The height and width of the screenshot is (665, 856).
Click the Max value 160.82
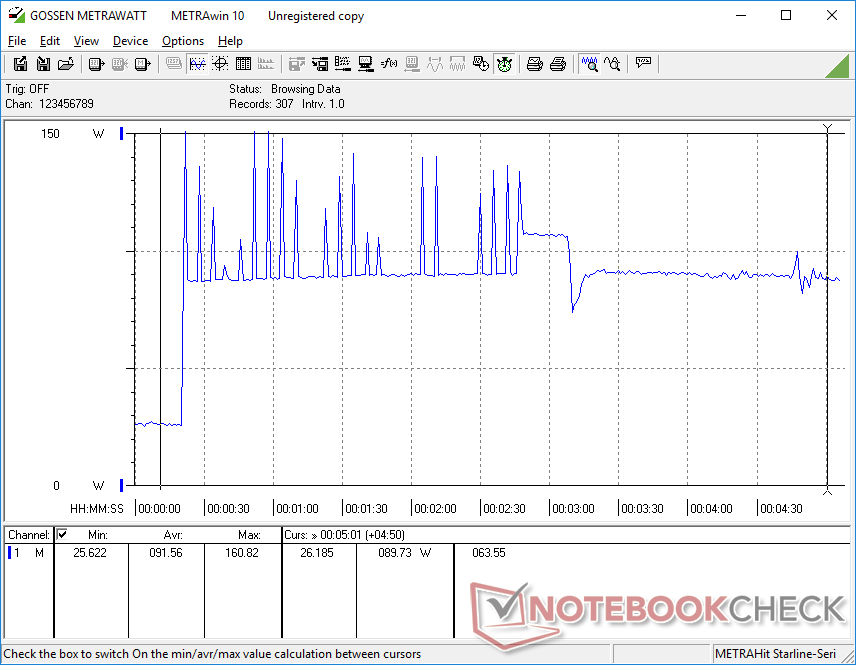pyautogui.click(x=242, y=553)
